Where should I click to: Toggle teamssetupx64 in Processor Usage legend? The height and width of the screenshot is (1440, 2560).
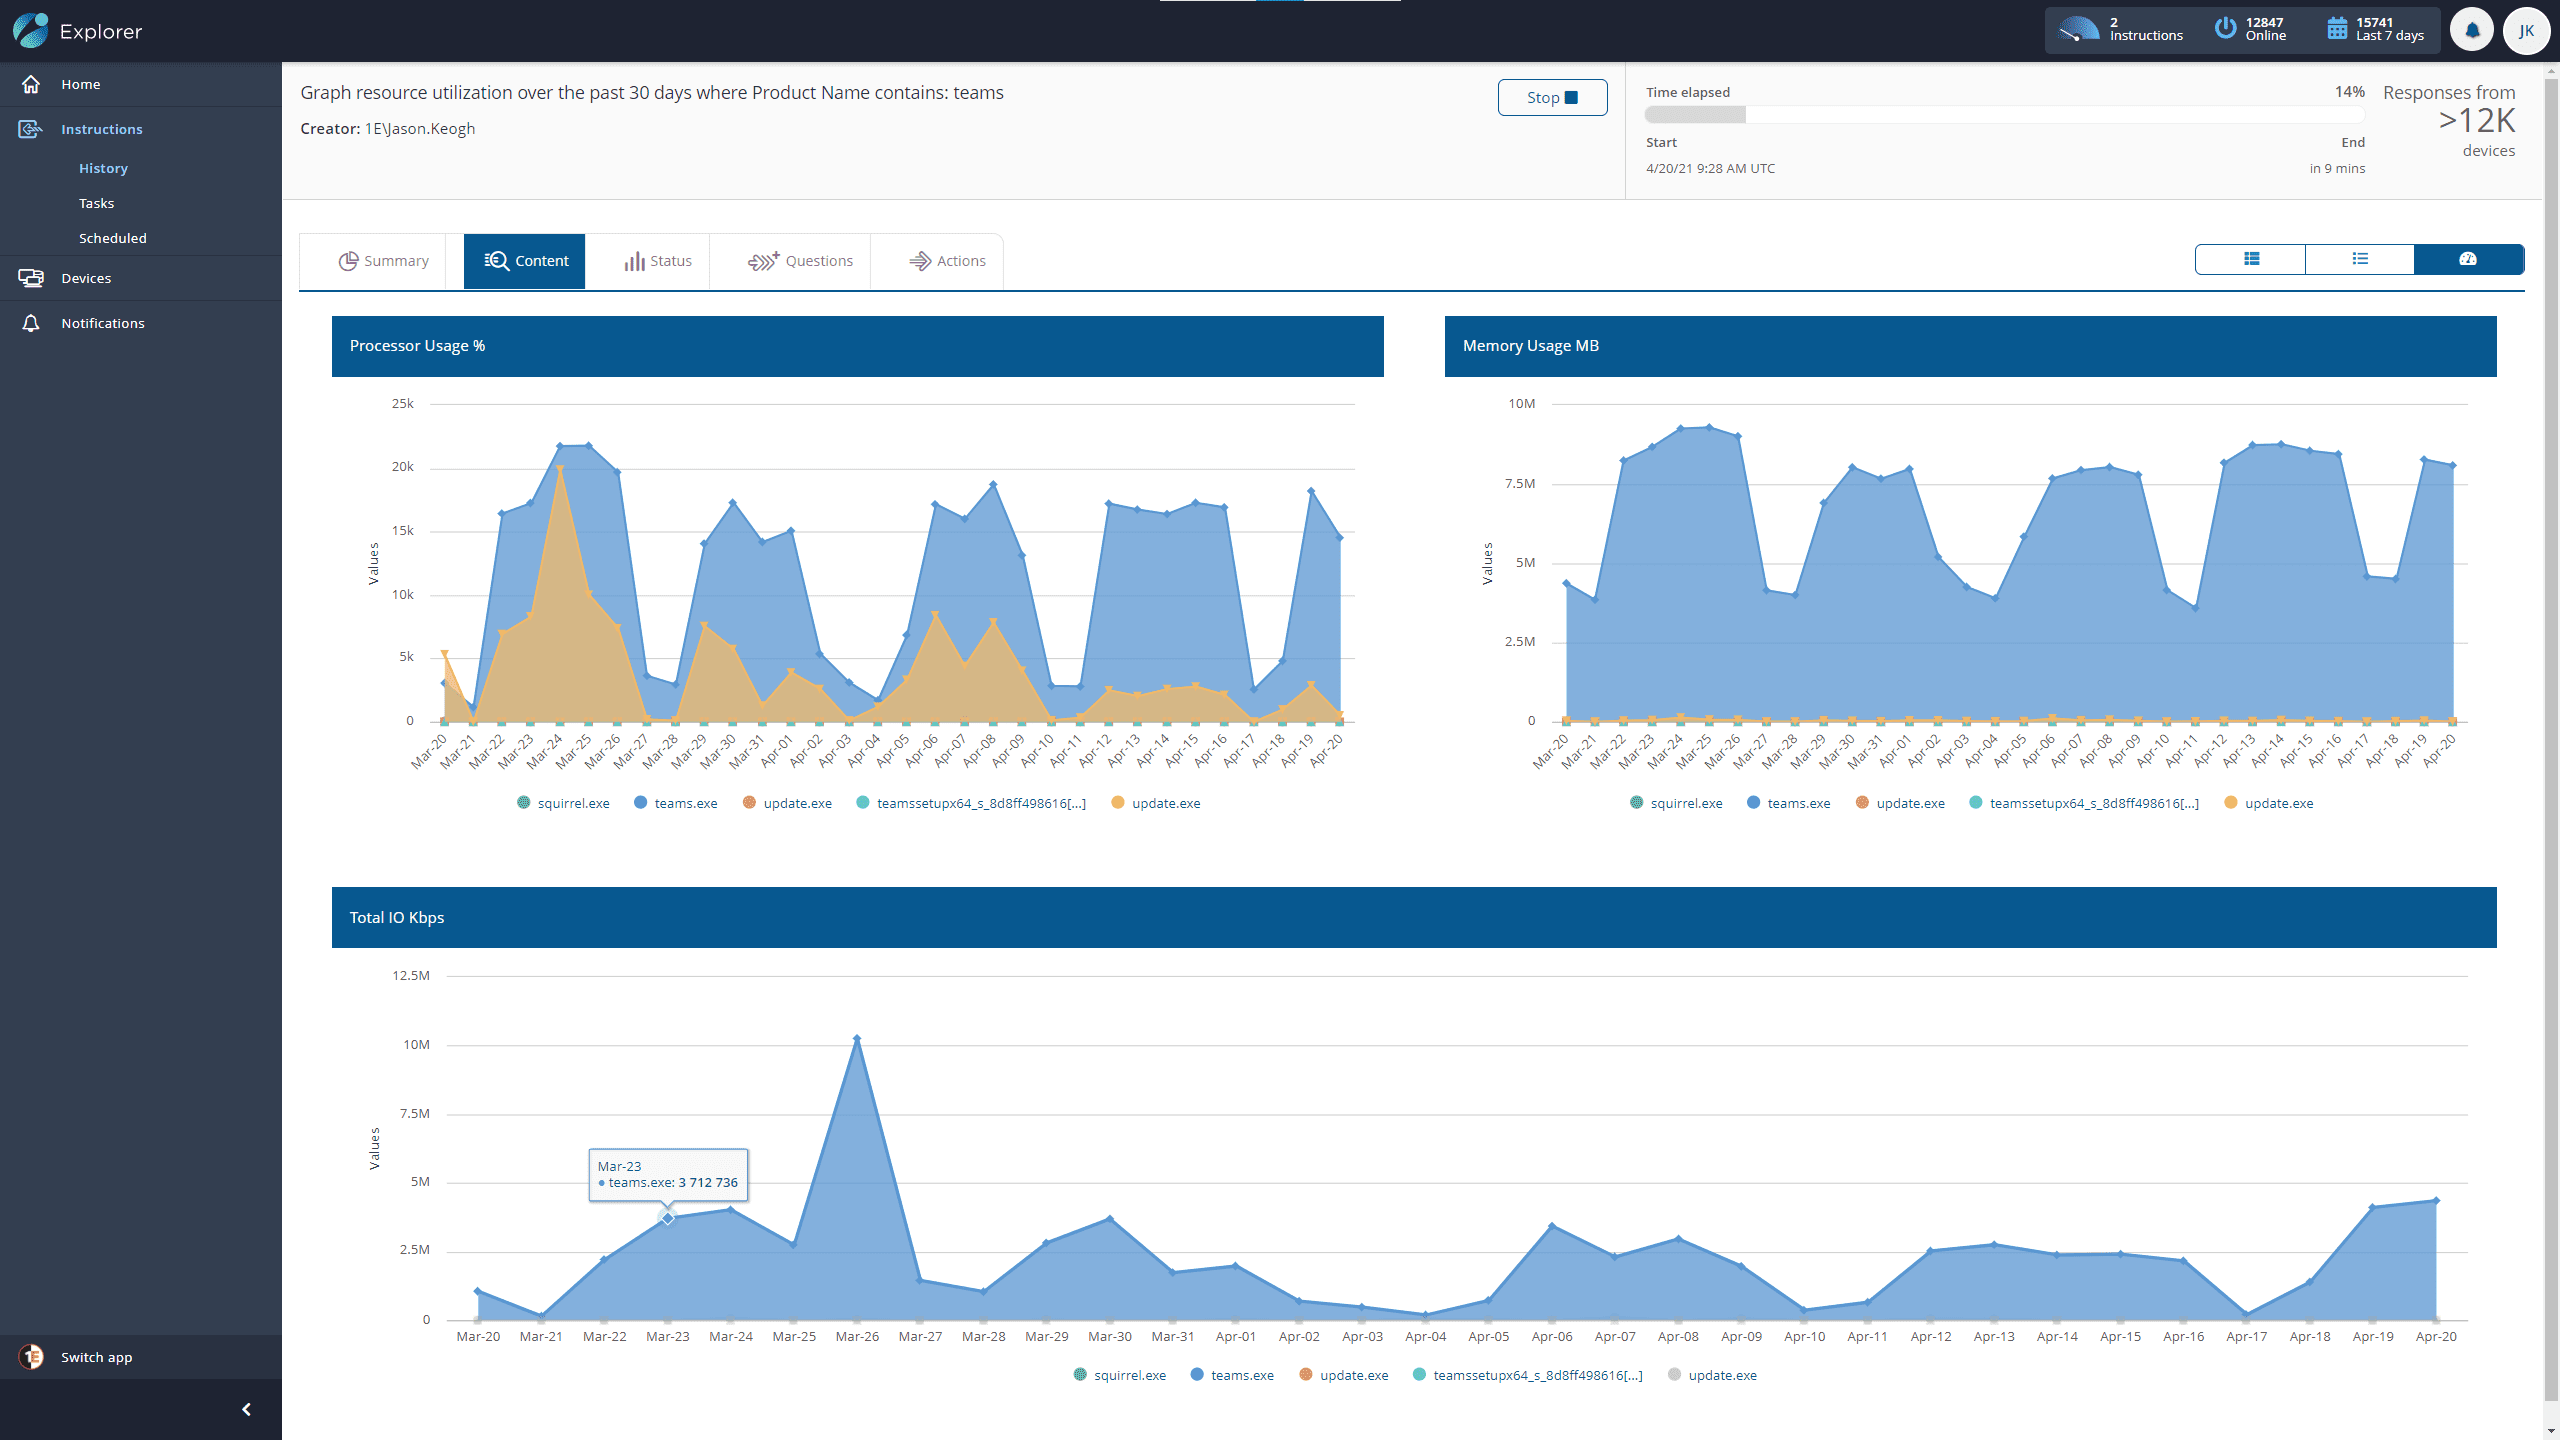(971, 803)
